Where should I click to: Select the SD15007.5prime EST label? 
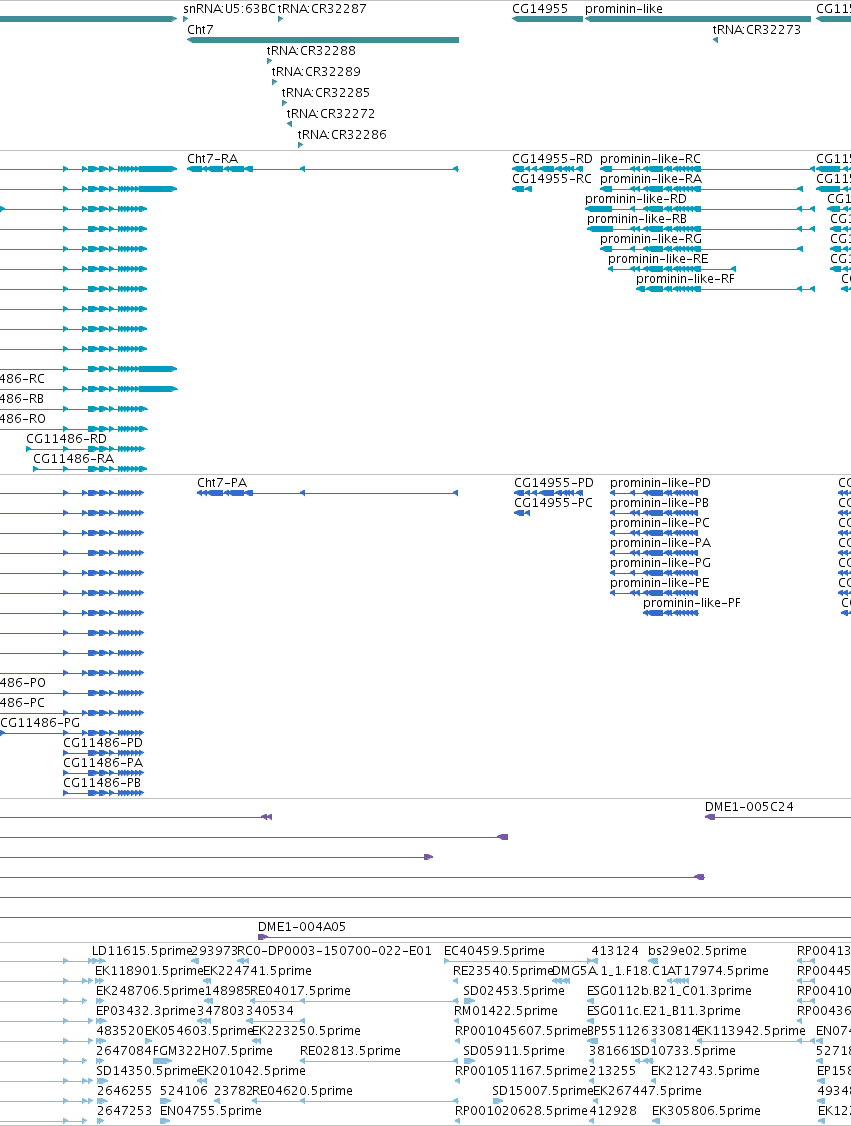point(543,1090)
